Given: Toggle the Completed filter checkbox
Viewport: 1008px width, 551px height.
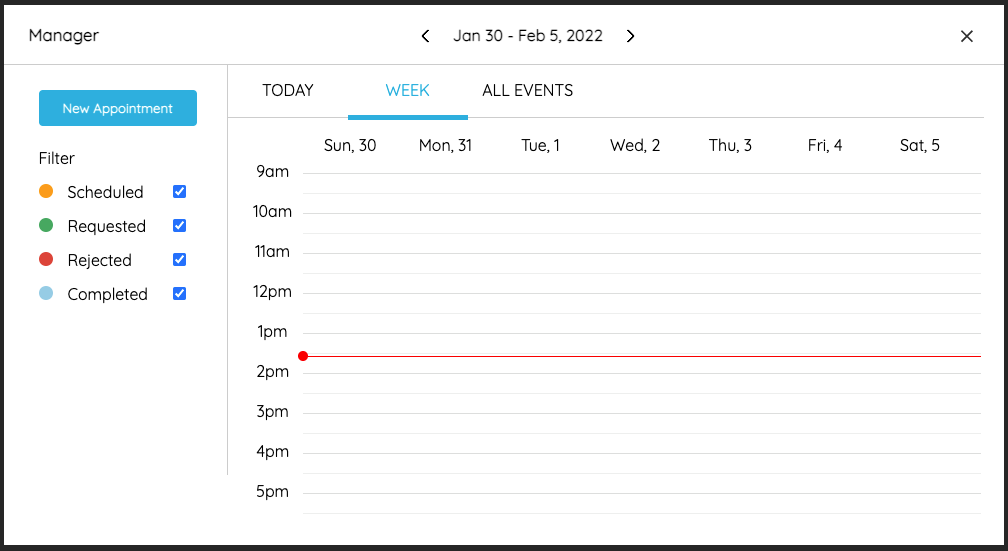Looking at the screenshot, I should pos(180,293).
